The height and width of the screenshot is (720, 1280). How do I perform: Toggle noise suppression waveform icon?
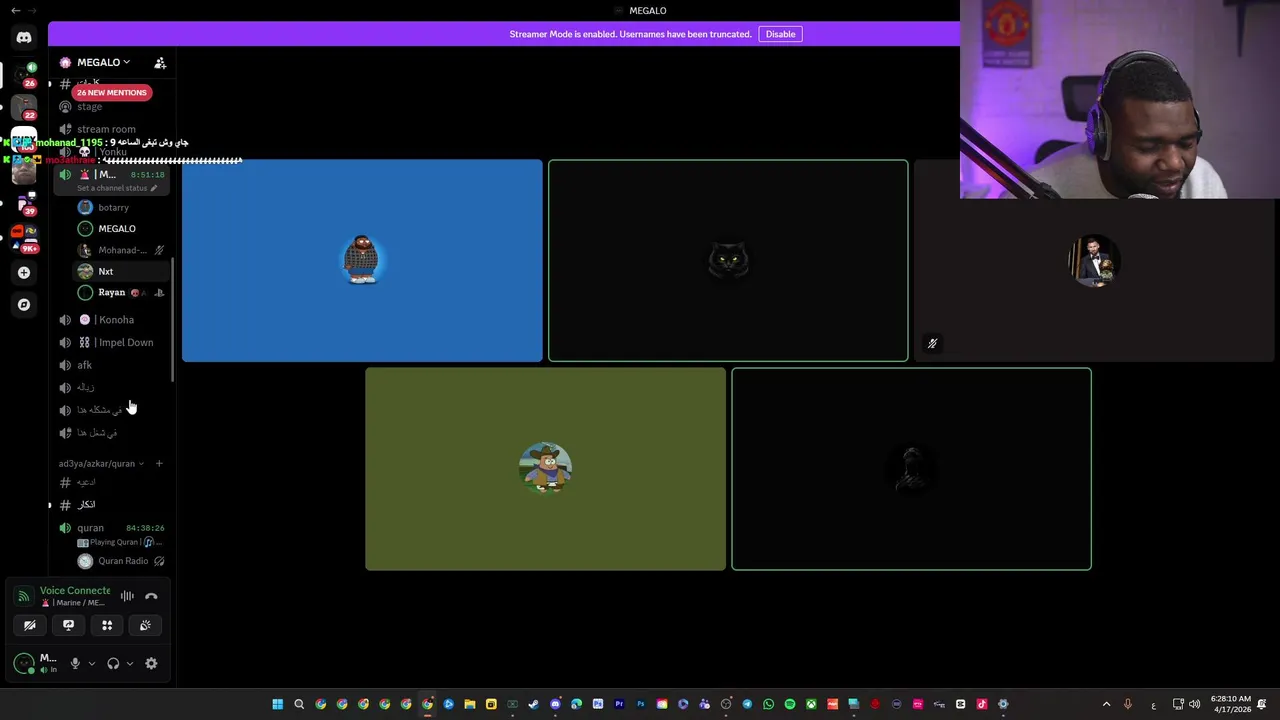(127, 596)
